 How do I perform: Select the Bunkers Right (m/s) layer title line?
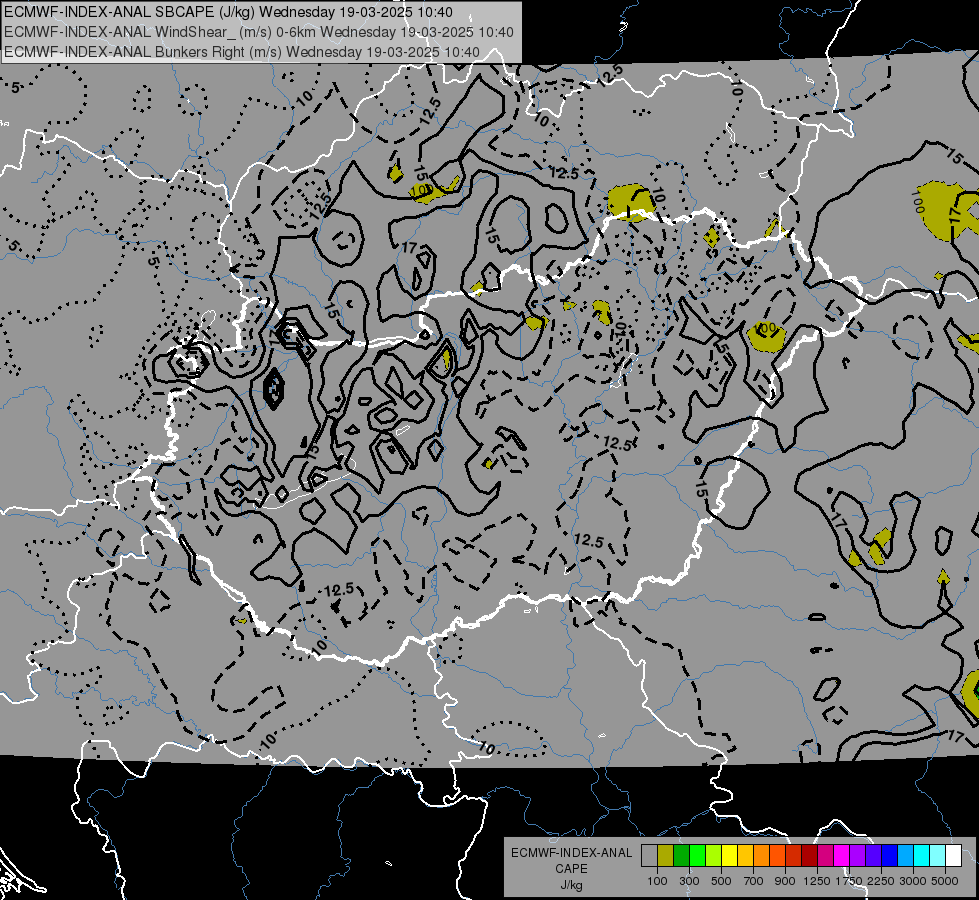pyautogui.click(x=242, y=52)
